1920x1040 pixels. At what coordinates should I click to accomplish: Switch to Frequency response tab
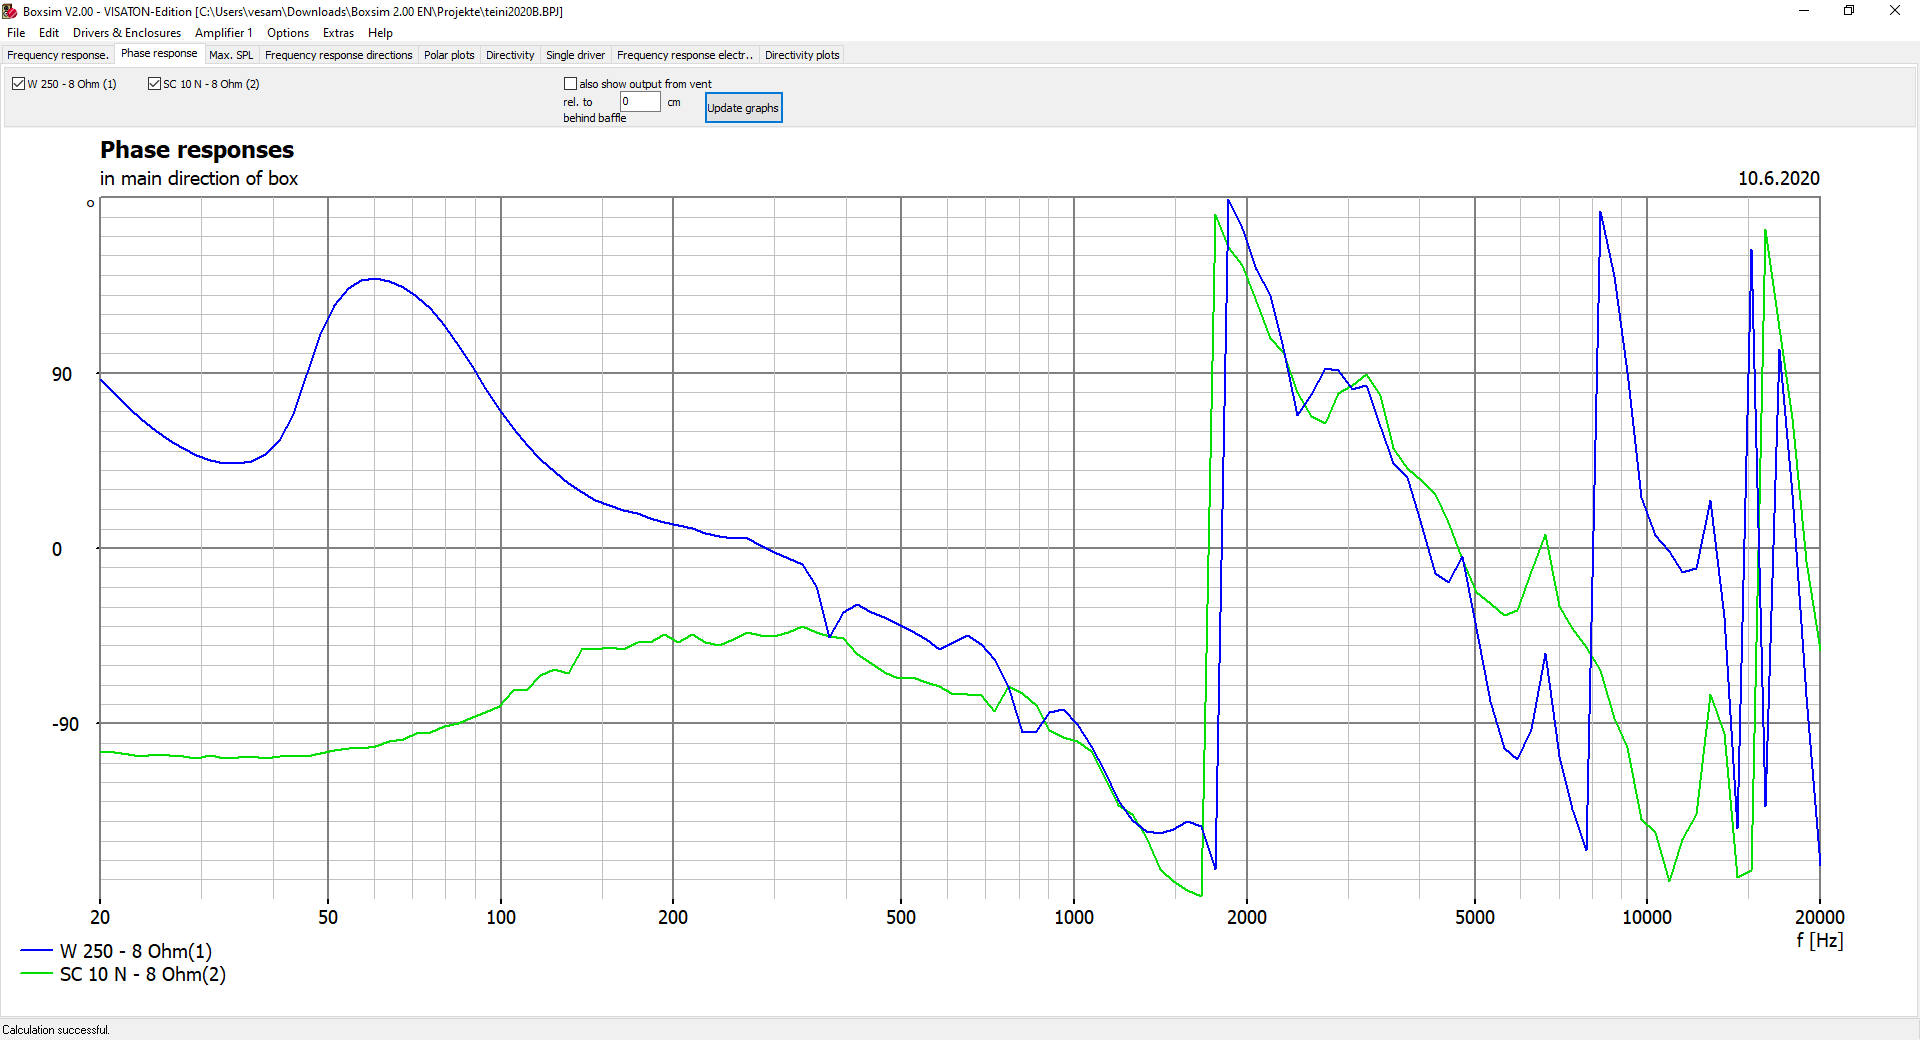pos(58,55)
